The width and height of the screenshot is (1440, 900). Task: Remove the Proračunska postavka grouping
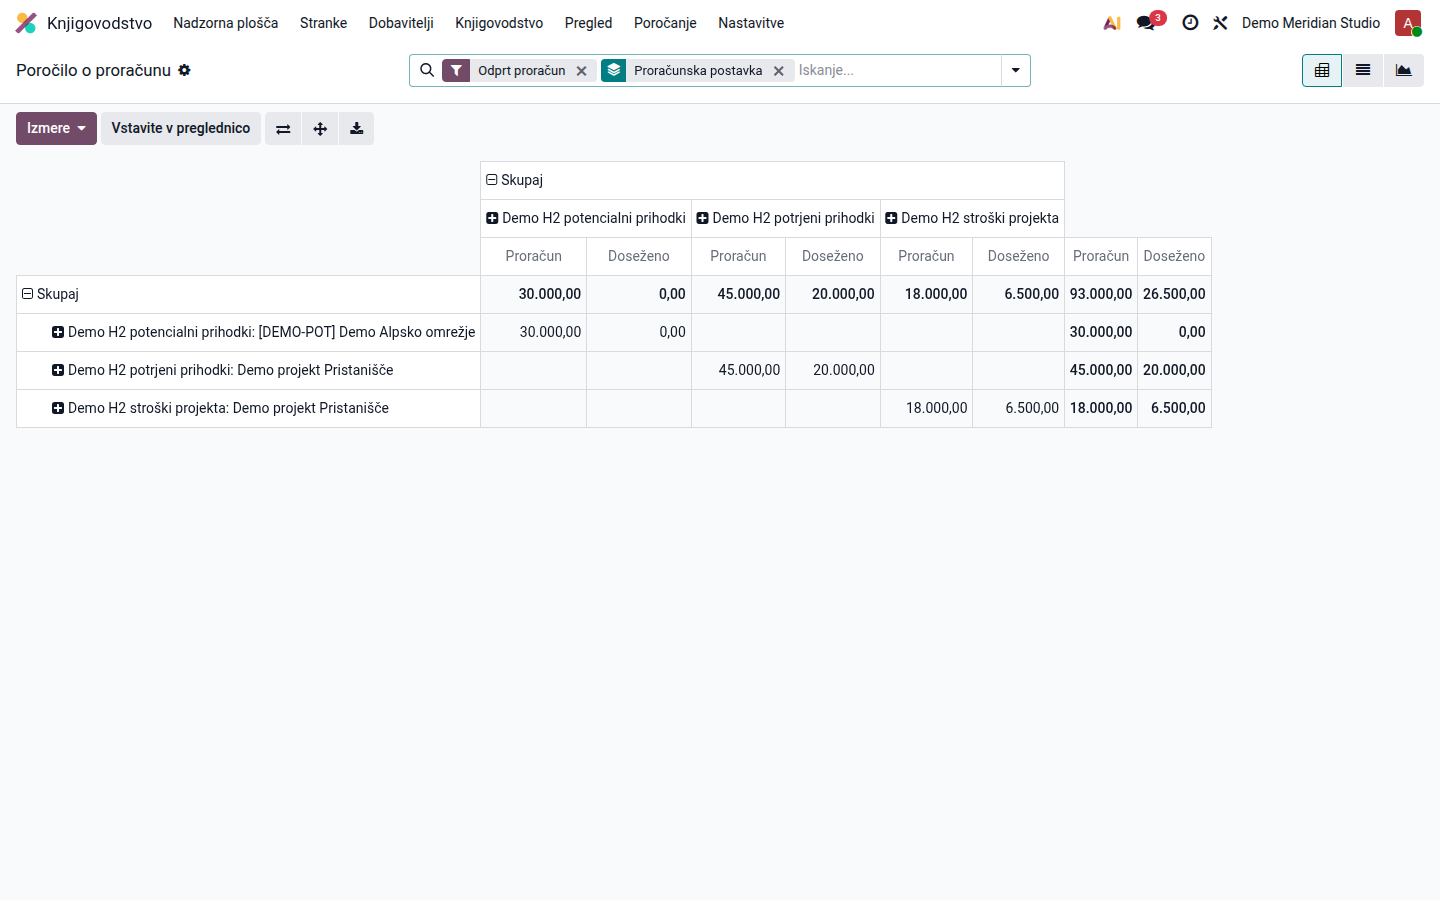click(x=778, y=71)
